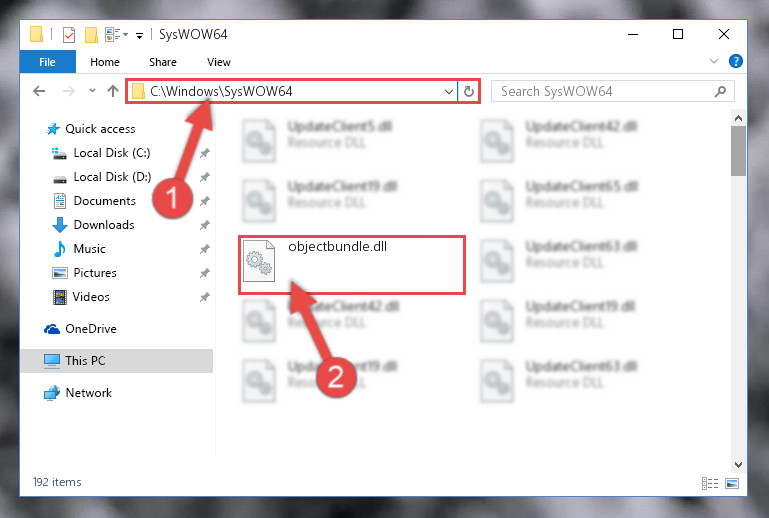The image size is (769, 518).
Task: Select Quick access in the navigation pane
Action: [100, 129]
